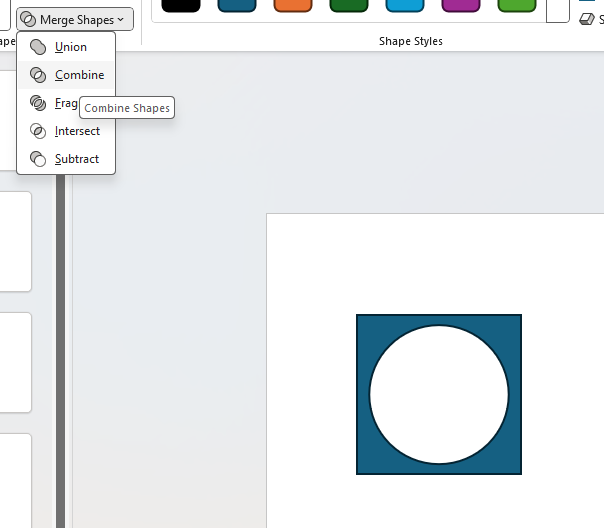Go to the third slide thumbnail
The image size is (604, 528).
click(x=15, y=480)
